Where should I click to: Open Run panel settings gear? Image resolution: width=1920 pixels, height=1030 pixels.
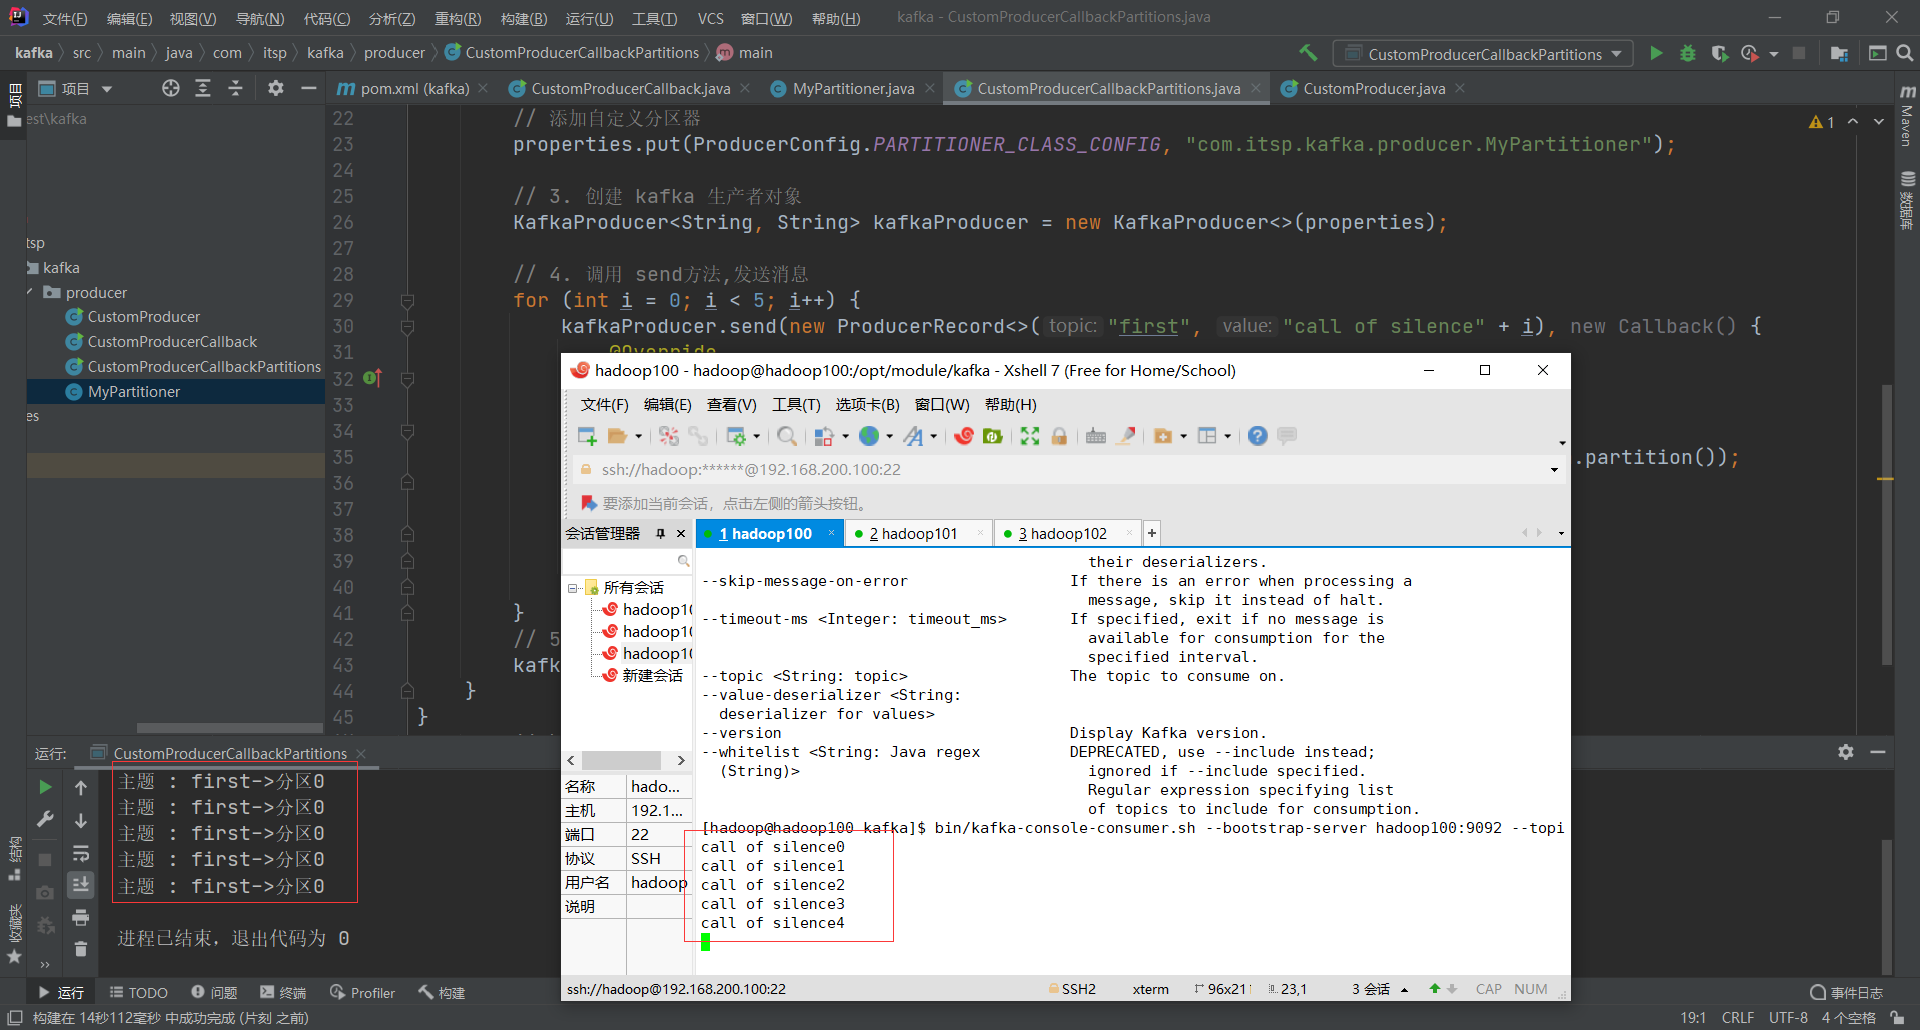[x=1846, y=752]
